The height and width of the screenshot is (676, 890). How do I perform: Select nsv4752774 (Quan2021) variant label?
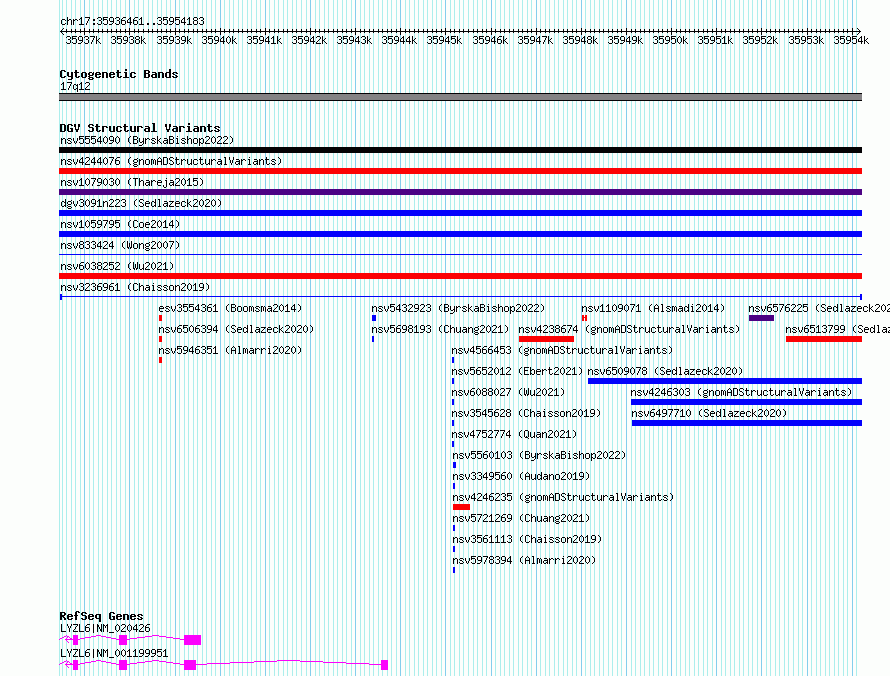click(x=514, y=434)
